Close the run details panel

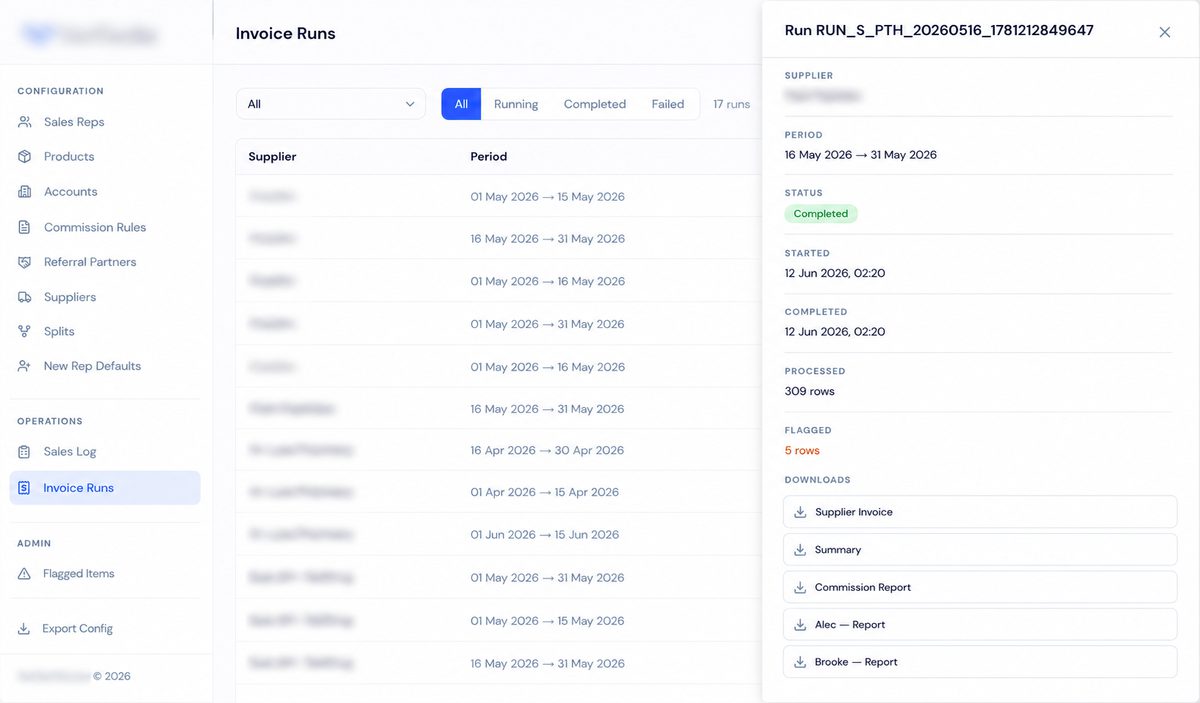[1165, 32]
